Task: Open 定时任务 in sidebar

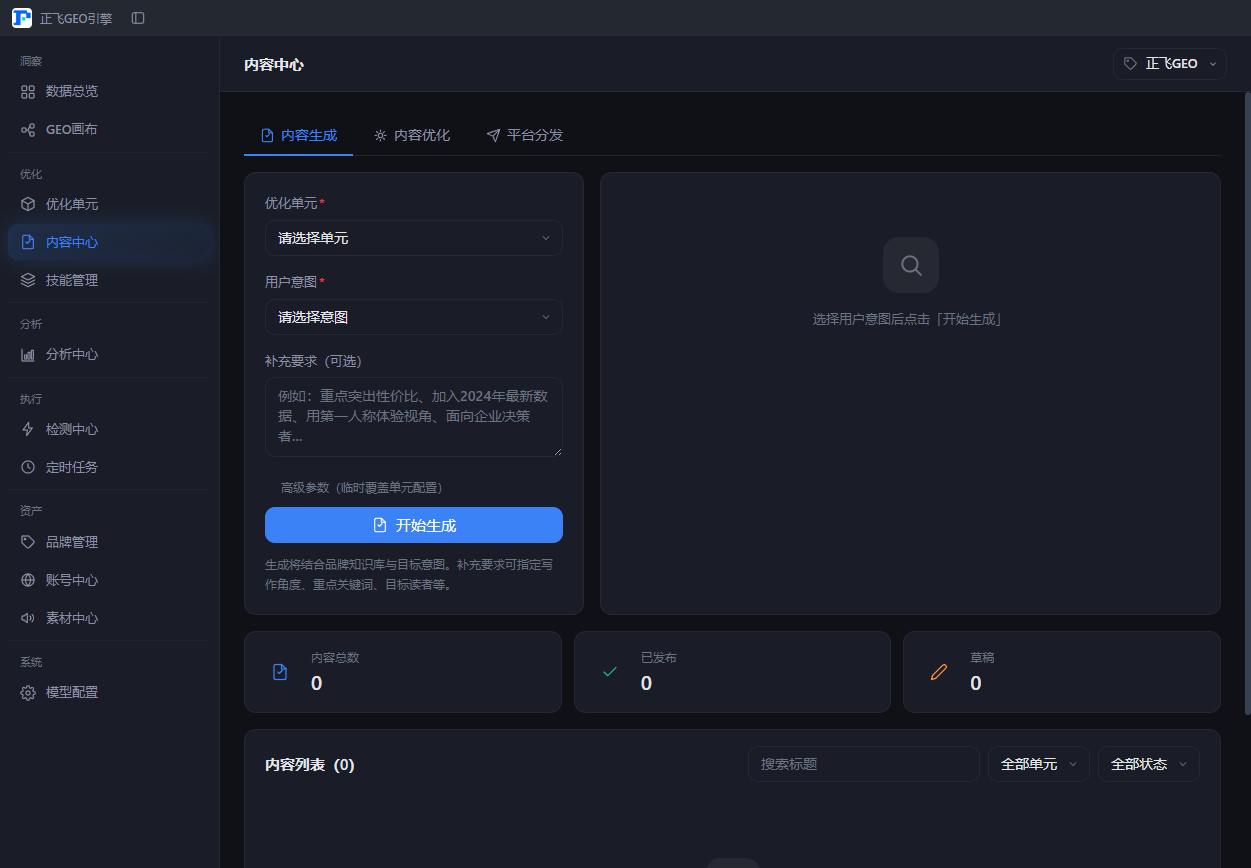Action: click(109, 467)
